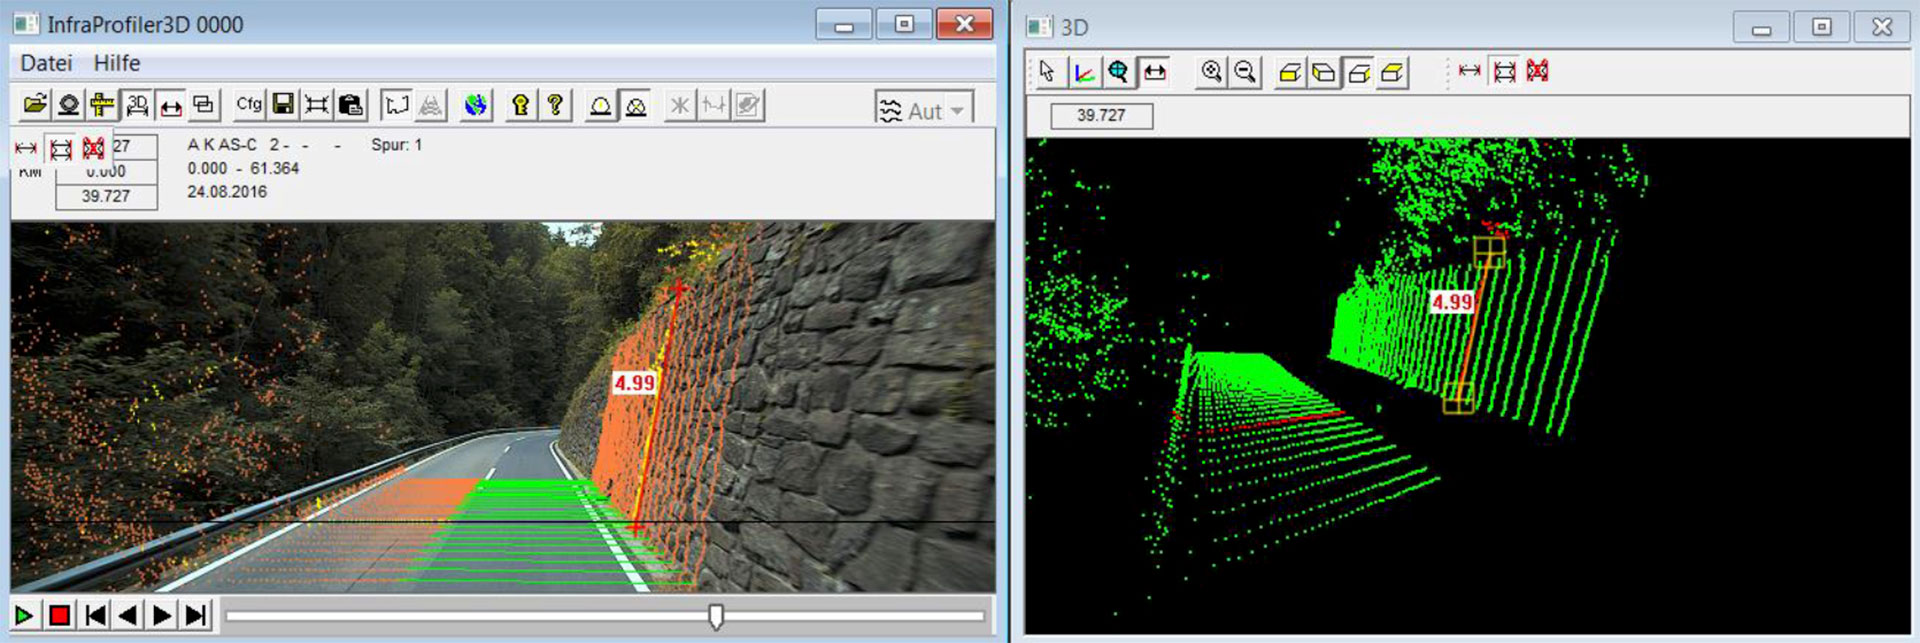Image resolution: width=1920 pixels, height=643 pixels.
Task: Click the Cfg configuration button
Action: click(x=249, y=105)
